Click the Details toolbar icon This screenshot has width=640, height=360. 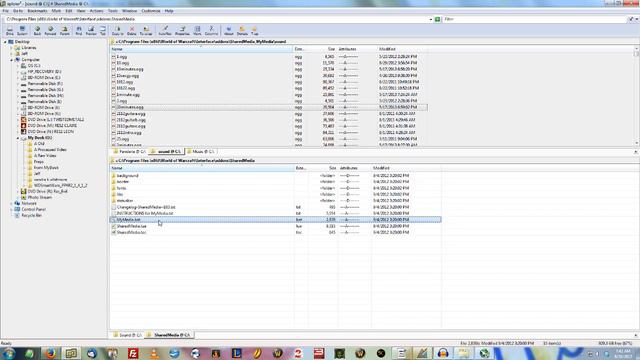242,30
